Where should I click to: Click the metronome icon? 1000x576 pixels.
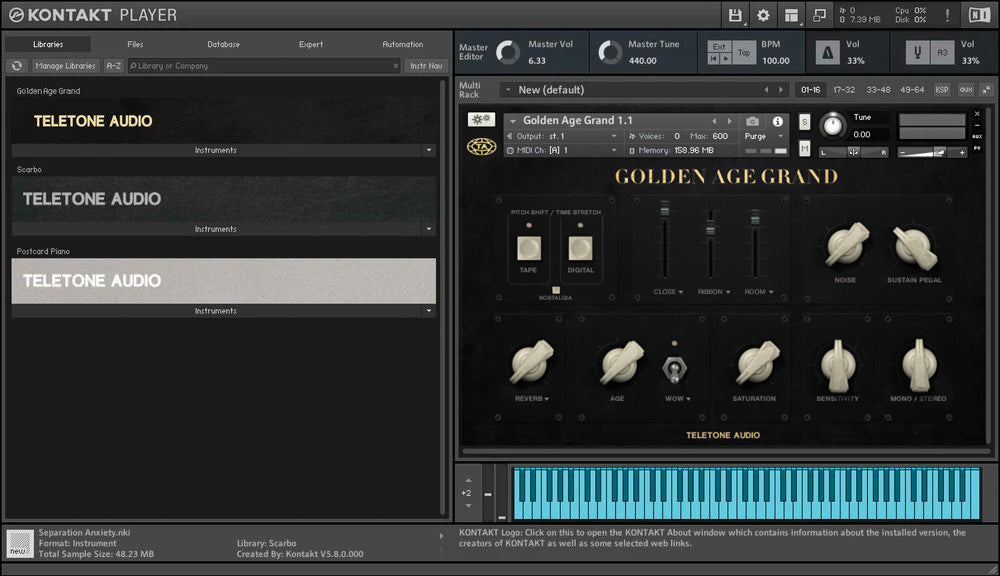pyautogui.click(x=828, y=53)
